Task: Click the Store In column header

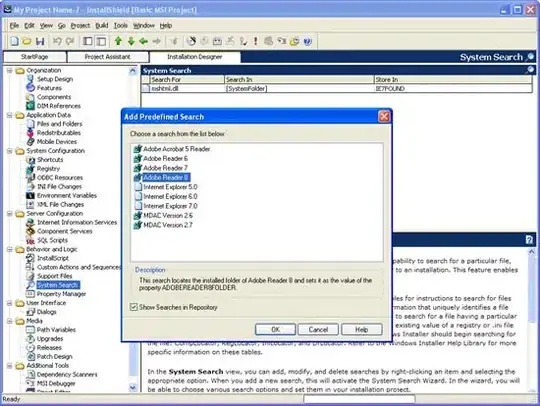Action: coord(453,80)
